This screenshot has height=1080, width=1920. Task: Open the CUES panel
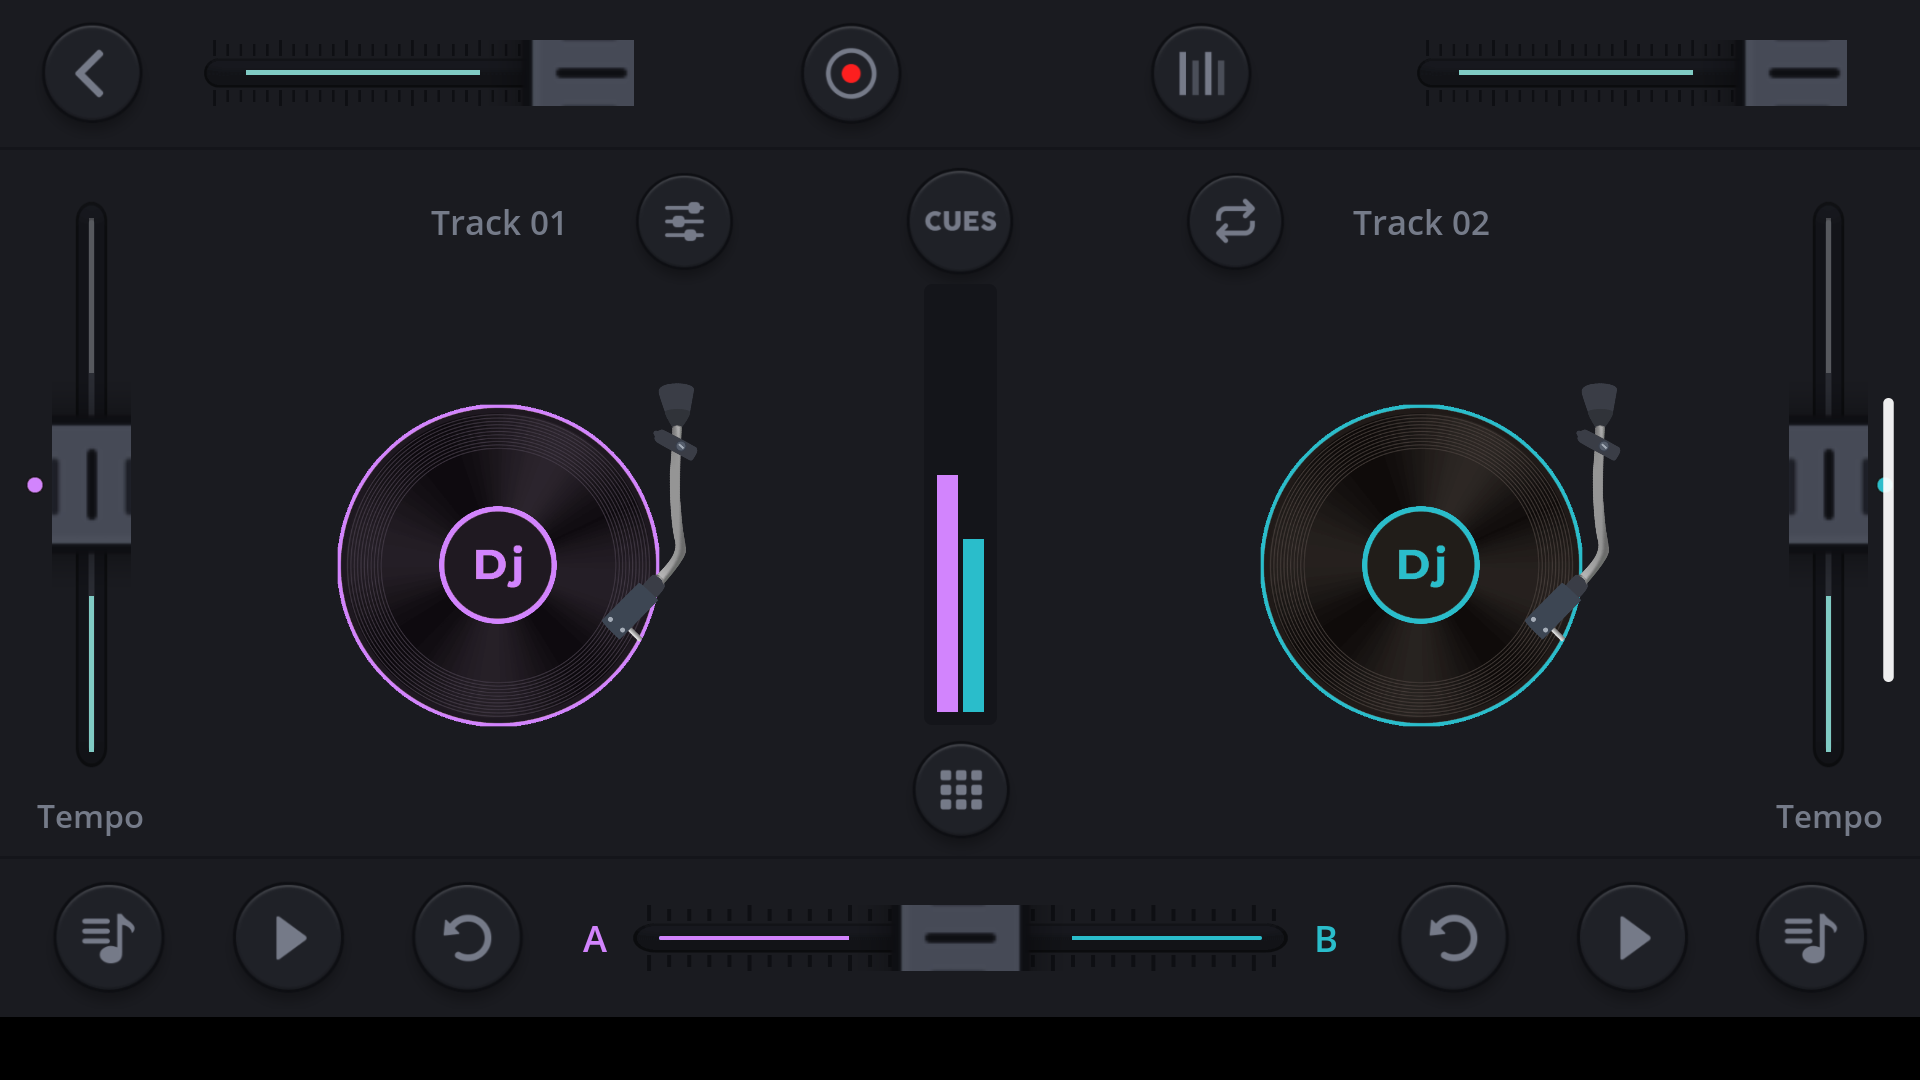tap(959, 221)
